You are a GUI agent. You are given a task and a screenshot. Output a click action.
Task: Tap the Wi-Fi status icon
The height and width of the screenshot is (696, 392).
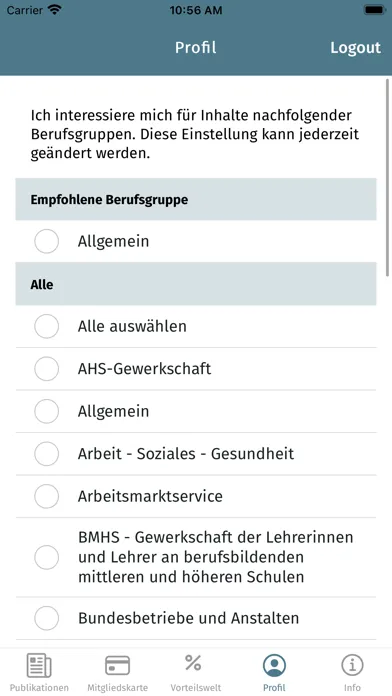click(x=55, y=10)
